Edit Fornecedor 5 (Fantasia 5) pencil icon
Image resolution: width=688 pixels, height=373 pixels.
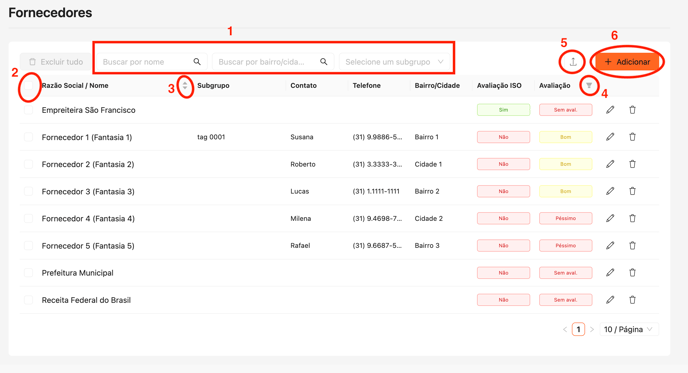[x=610, y=245]
